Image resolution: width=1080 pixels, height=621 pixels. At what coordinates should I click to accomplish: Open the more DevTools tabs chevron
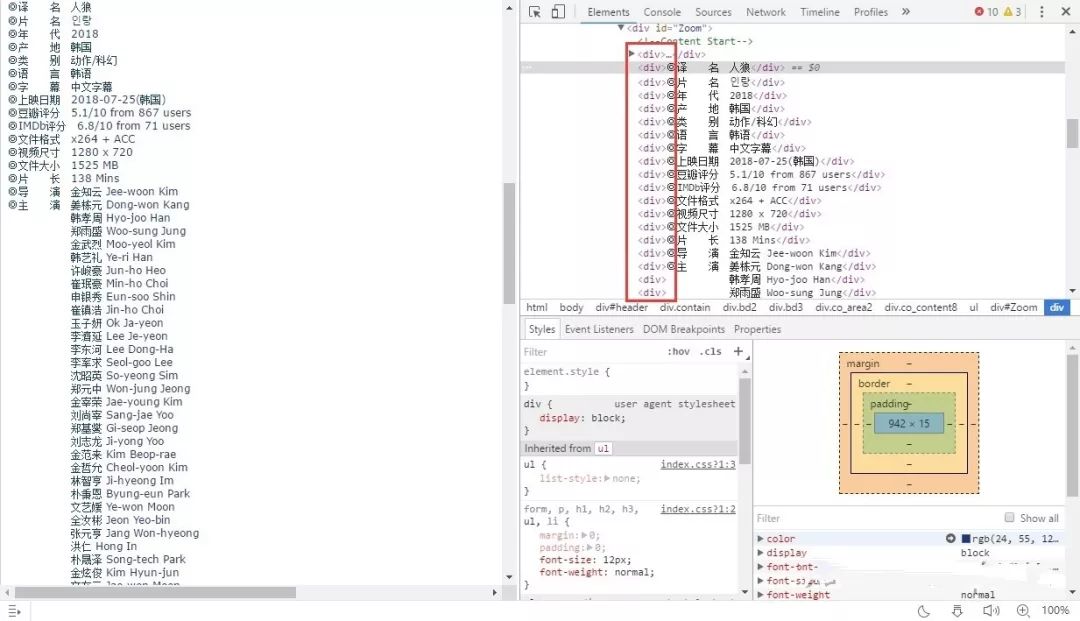click(x=906, y=12)
